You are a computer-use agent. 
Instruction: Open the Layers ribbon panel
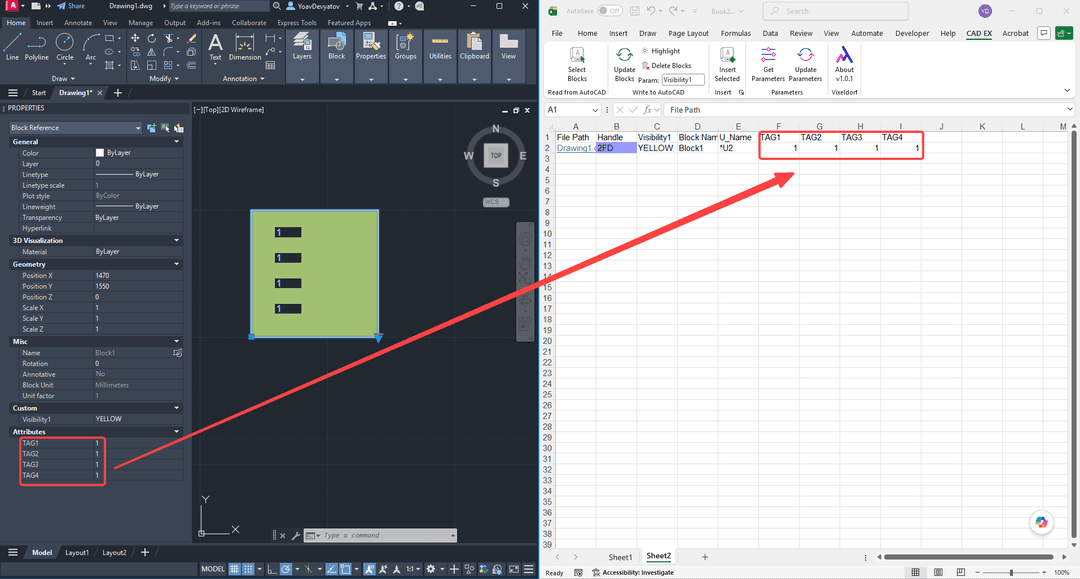302,56
